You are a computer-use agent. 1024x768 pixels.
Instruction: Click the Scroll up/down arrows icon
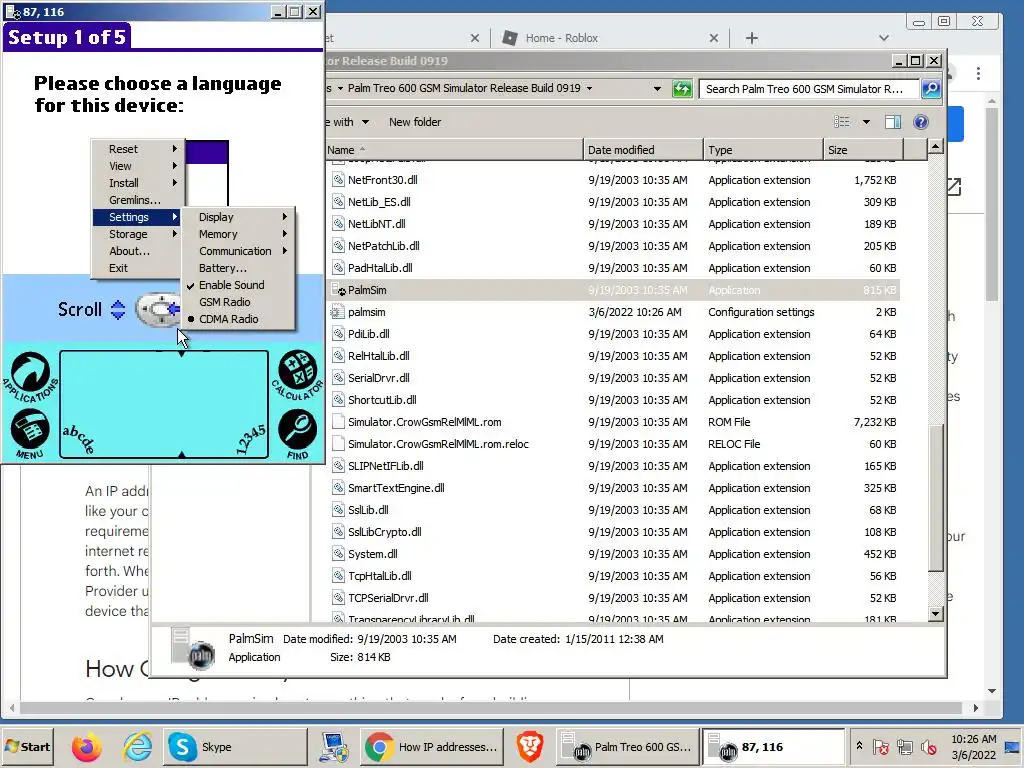(x=118, y=310)
